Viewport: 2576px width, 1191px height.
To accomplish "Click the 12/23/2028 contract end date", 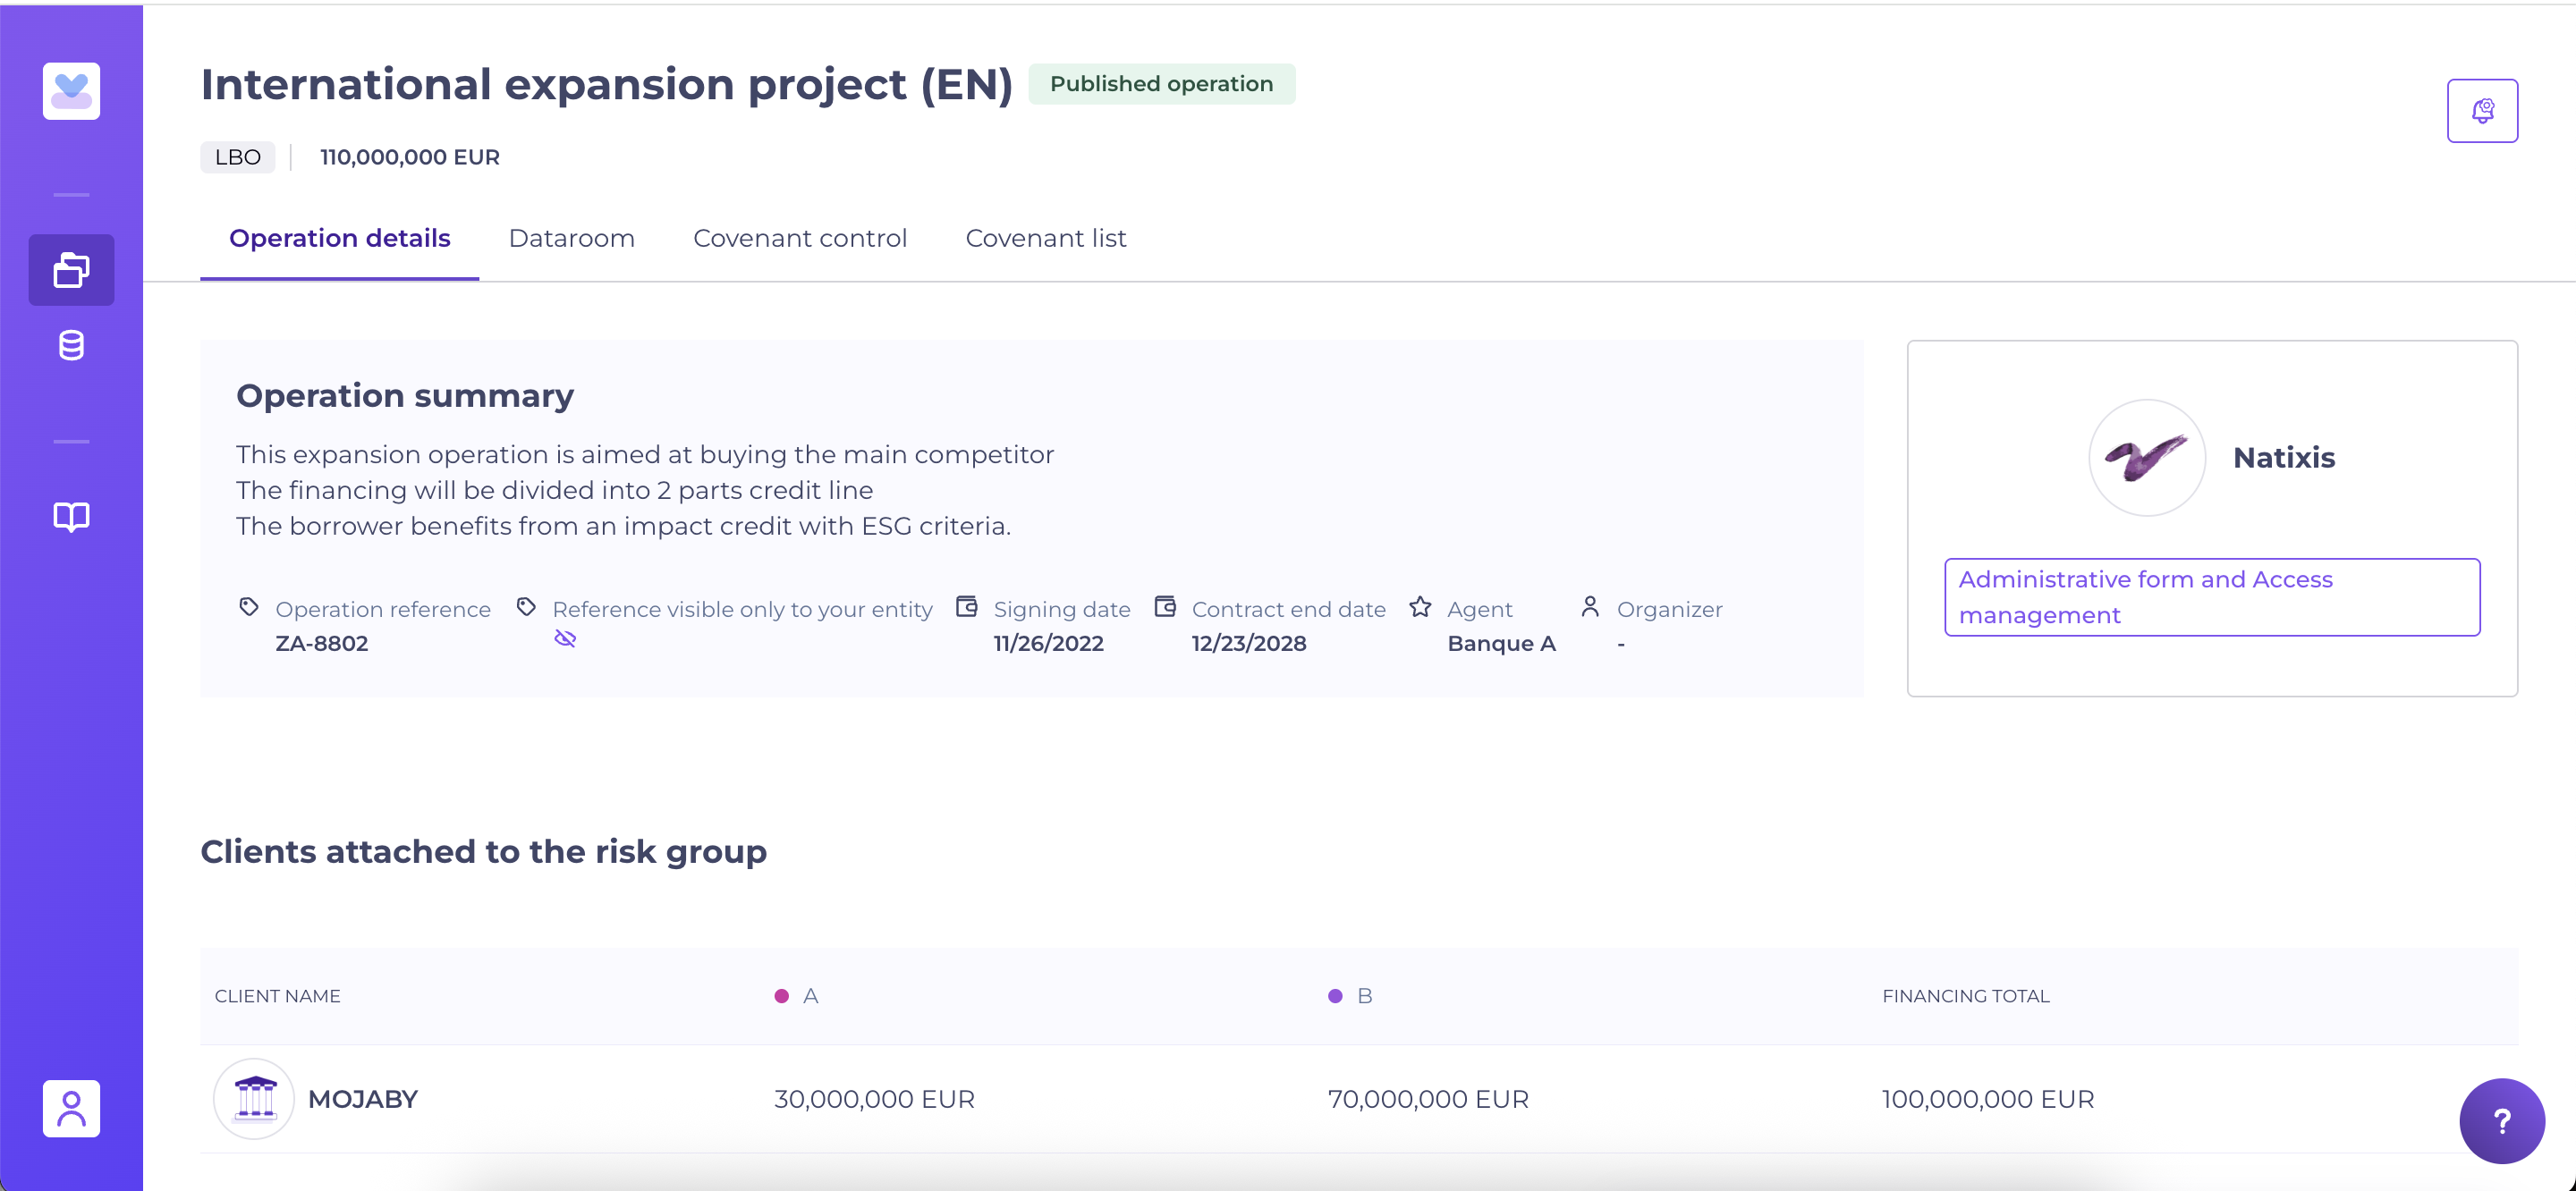I will 1249,643.
